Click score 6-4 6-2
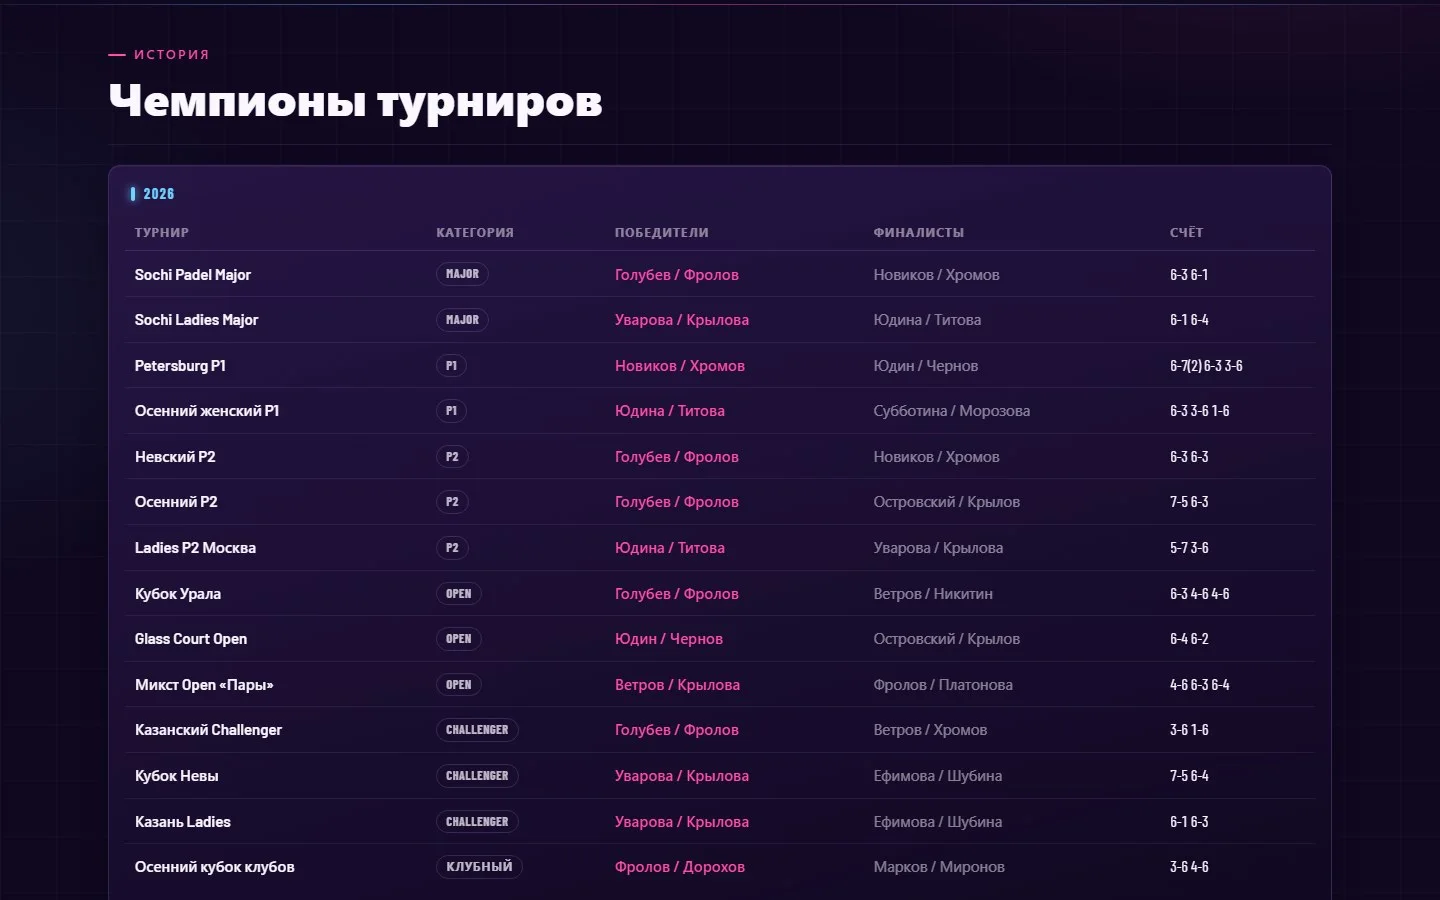 1190,639
